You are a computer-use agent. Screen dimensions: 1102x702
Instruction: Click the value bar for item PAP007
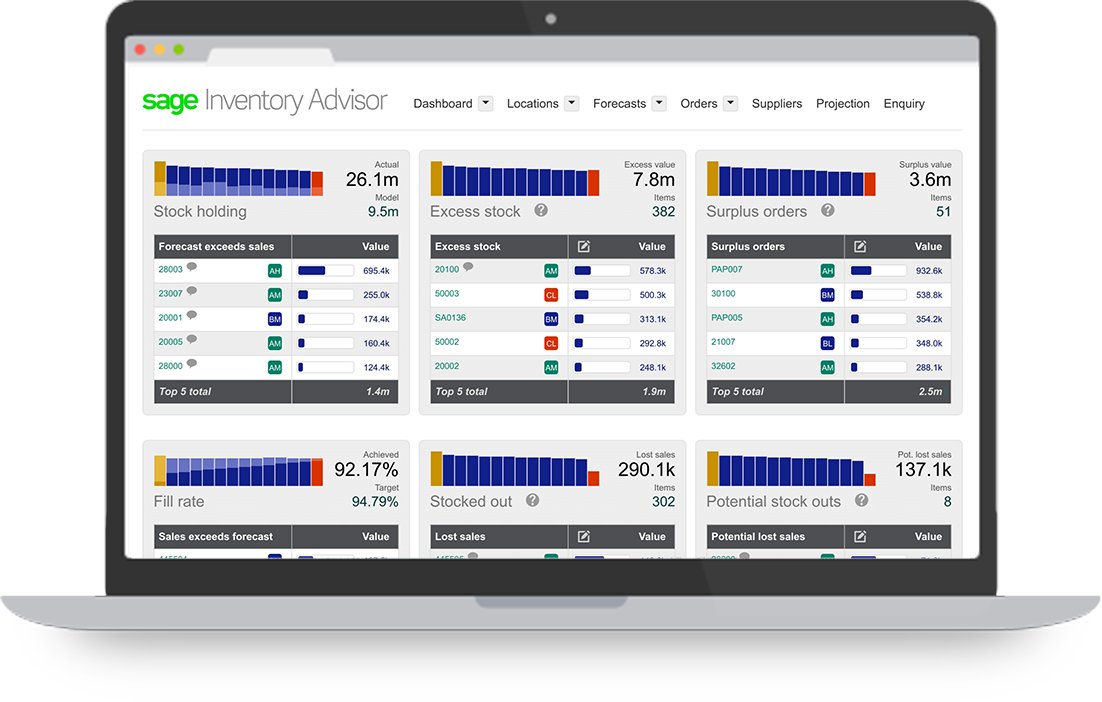click(879, 271)
